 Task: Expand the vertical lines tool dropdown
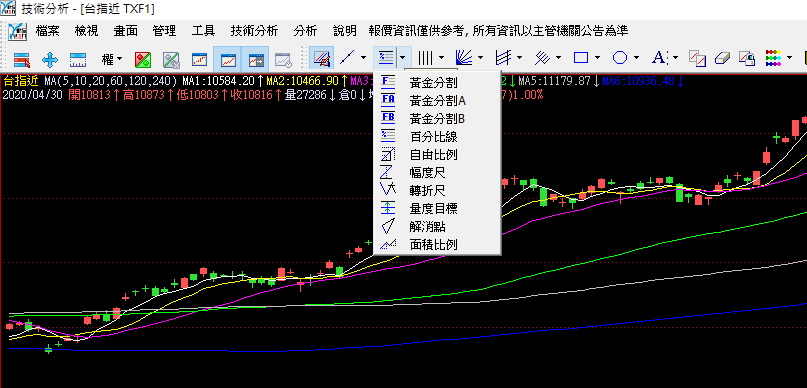441,58
